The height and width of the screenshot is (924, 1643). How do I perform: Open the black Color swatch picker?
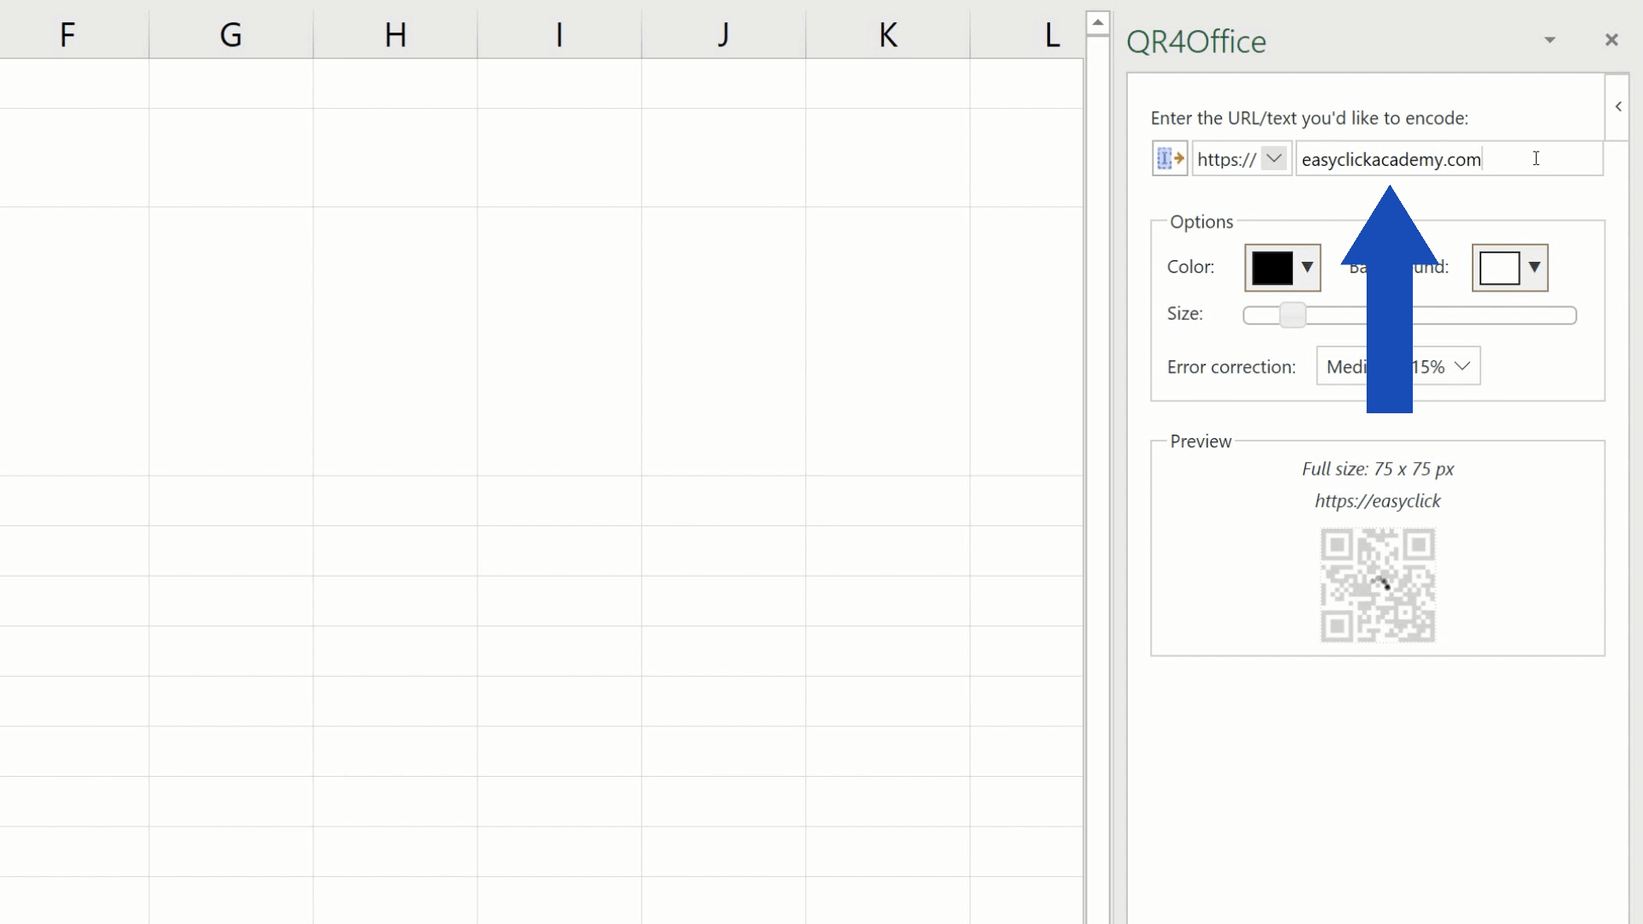pyautogui.click(x=1283, y=268)
